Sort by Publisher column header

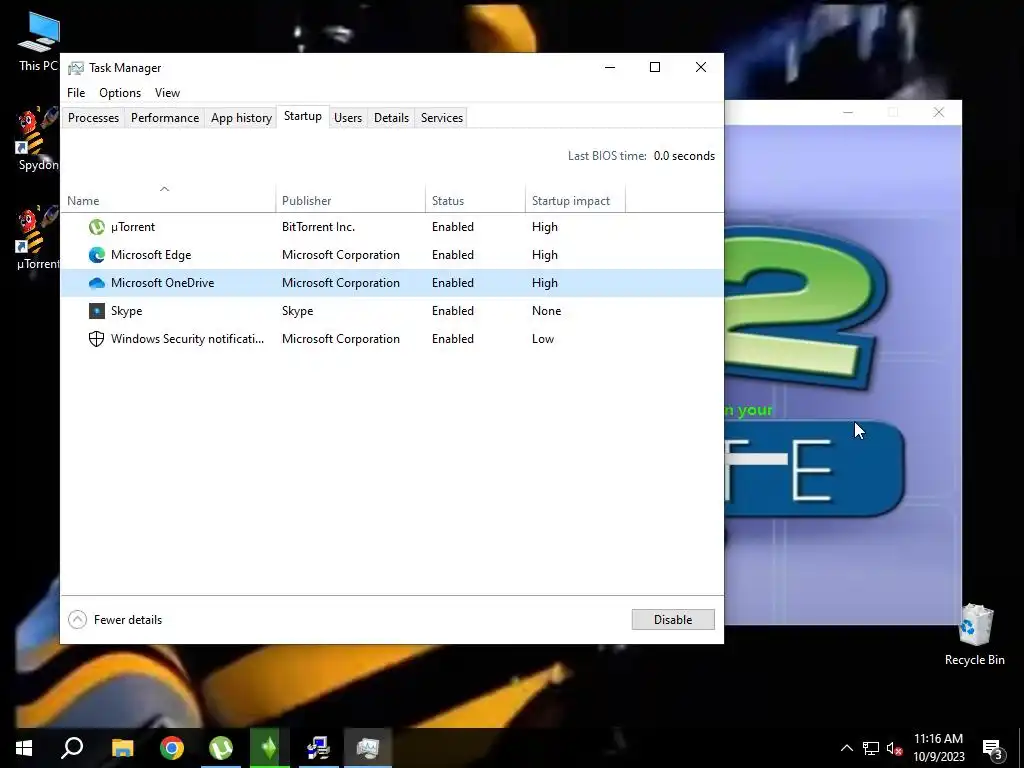pos(351,199)
